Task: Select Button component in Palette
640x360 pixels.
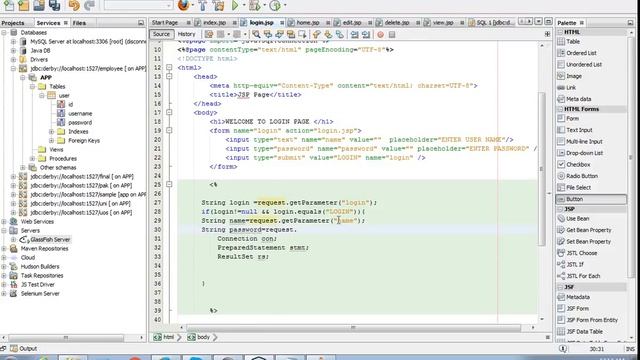Action: (x=591, y=199)
